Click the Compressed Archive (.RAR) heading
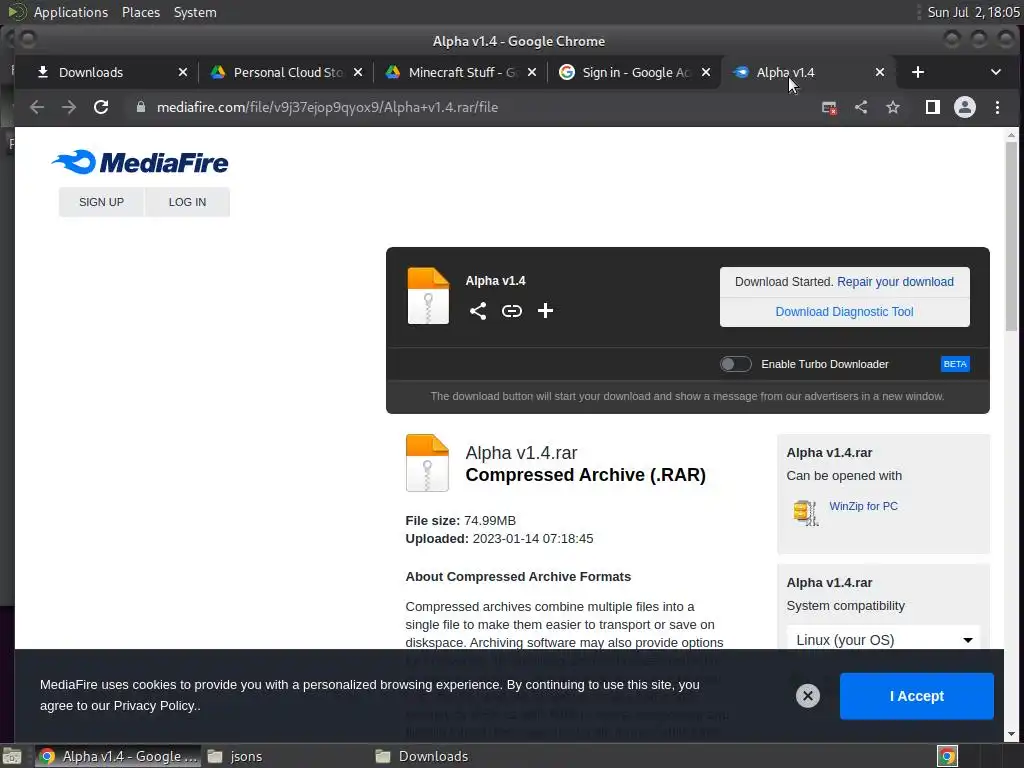Viewport: 1024px width, 768px height. [585, 475]
